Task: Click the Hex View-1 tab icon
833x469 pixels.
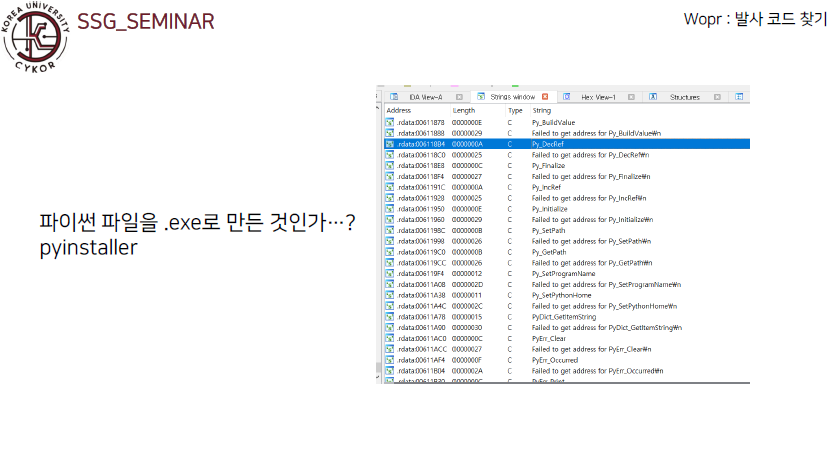Action: [566, 97]
